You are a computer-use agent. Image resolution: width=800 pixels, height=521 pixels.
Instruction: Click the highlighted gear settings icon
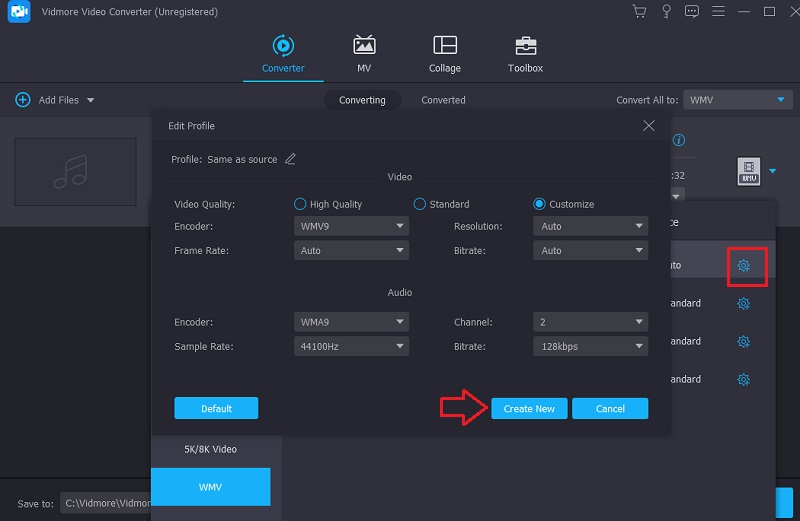[x=743, y=266]
